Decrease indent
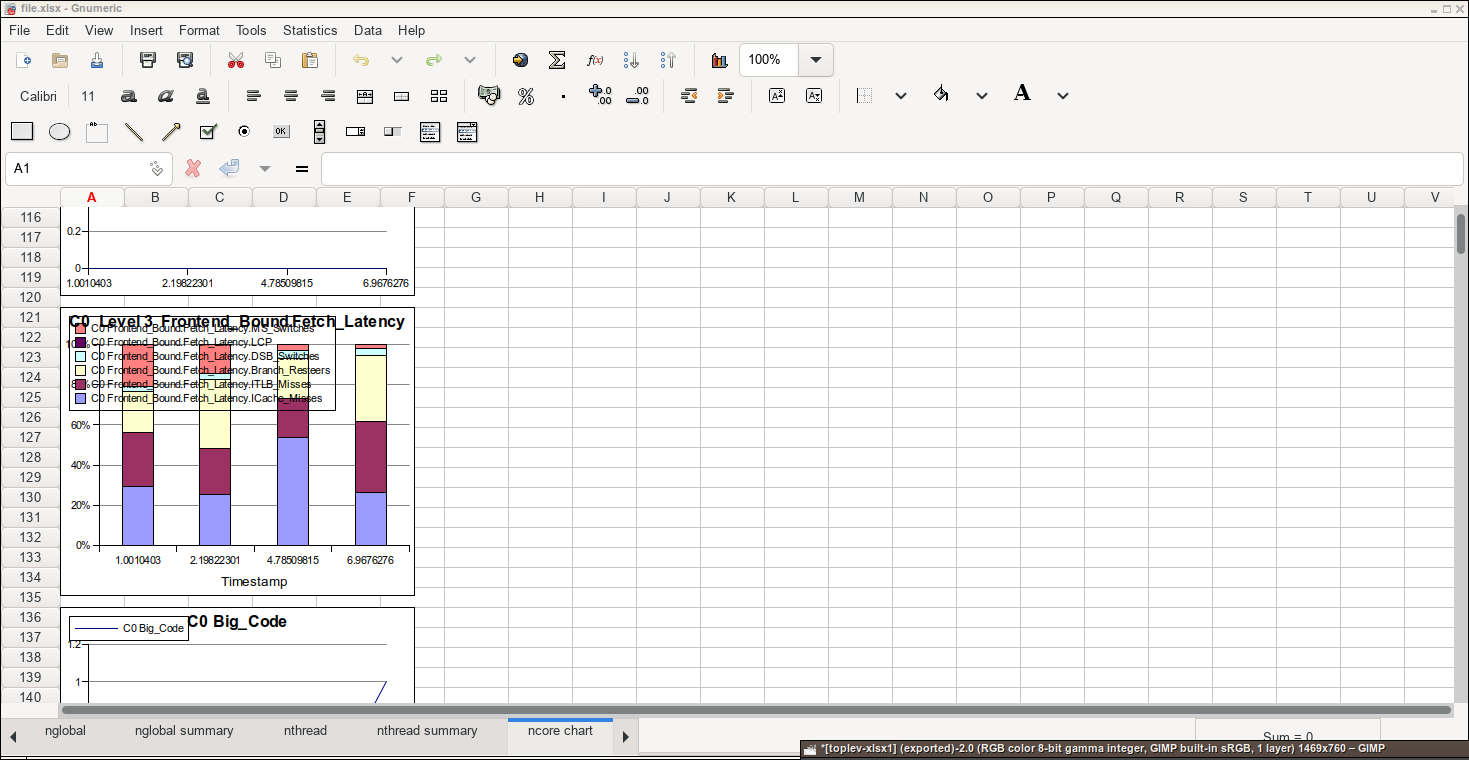Screen dimensions: 1469x760 click(x=688, y=96)
